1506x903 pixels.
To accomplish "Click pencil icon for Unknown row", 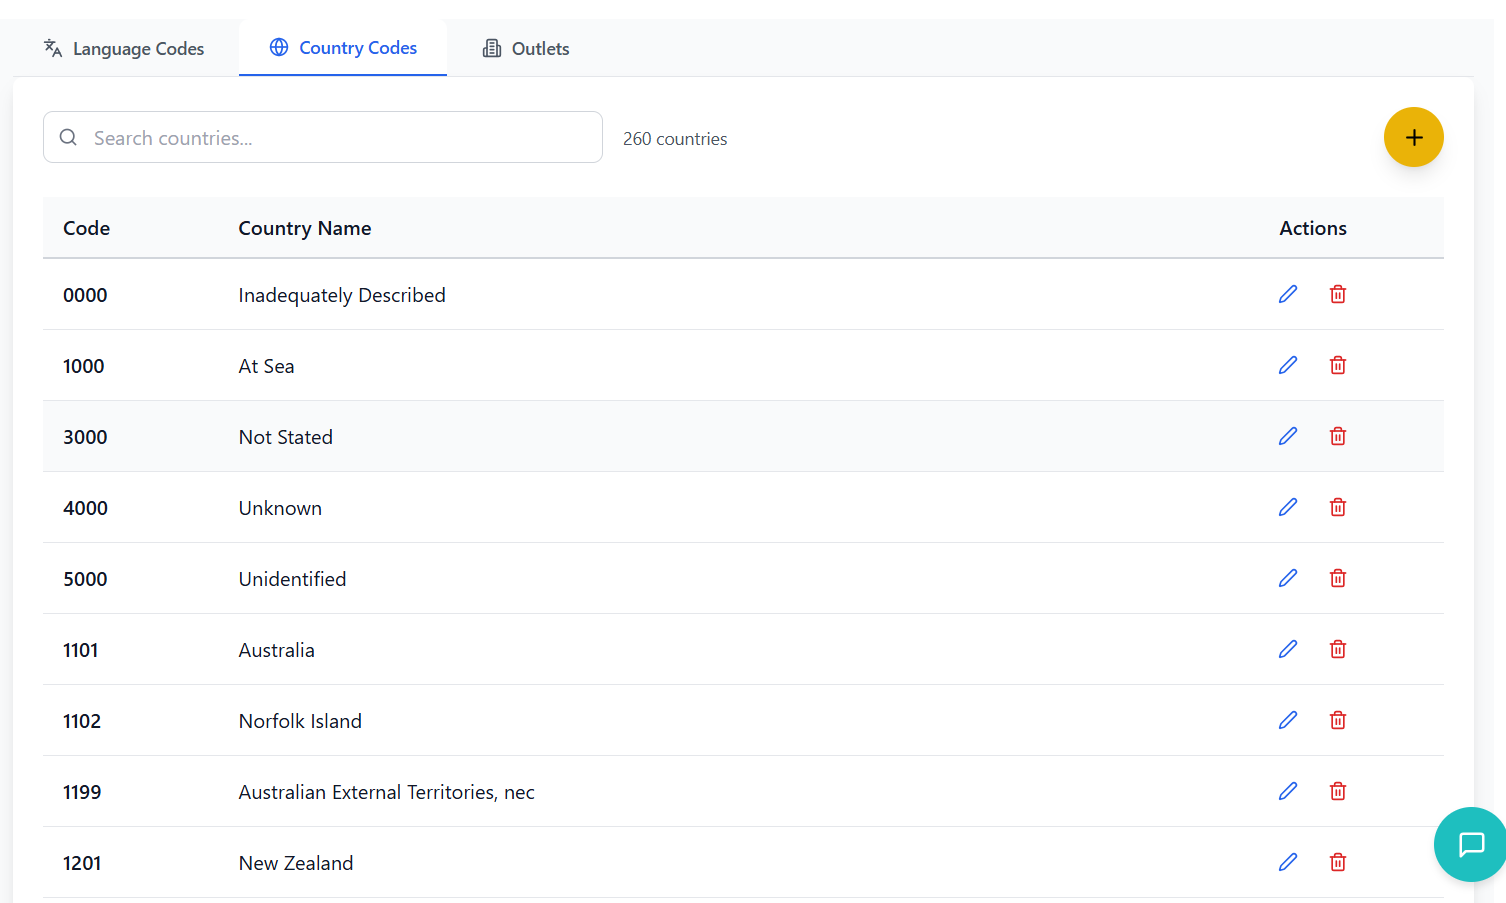I will click(1288, 507).
